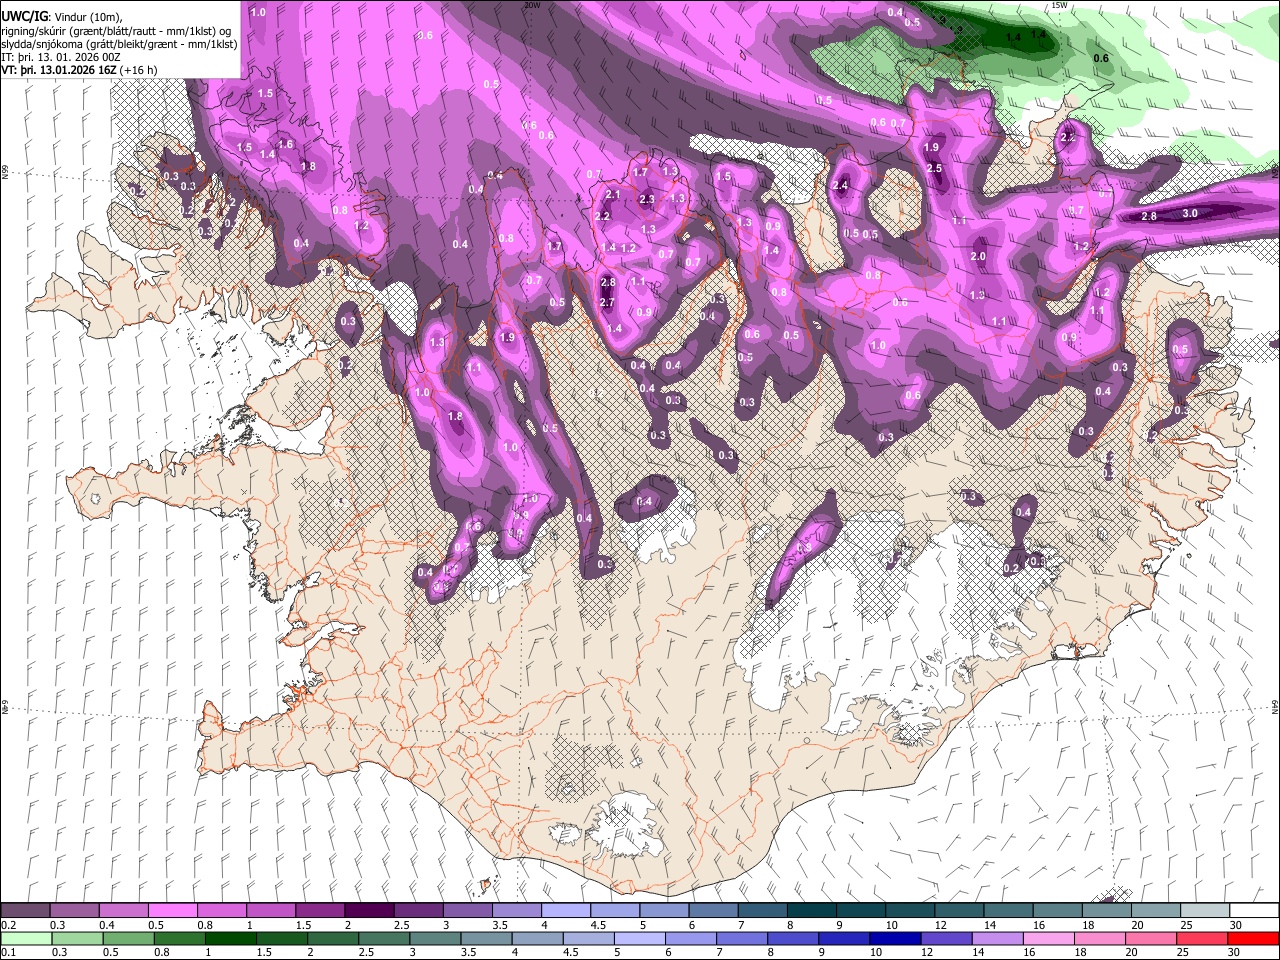
Task: Select the slate blue 6 snow legend swatch
Action: pos(713,911)
